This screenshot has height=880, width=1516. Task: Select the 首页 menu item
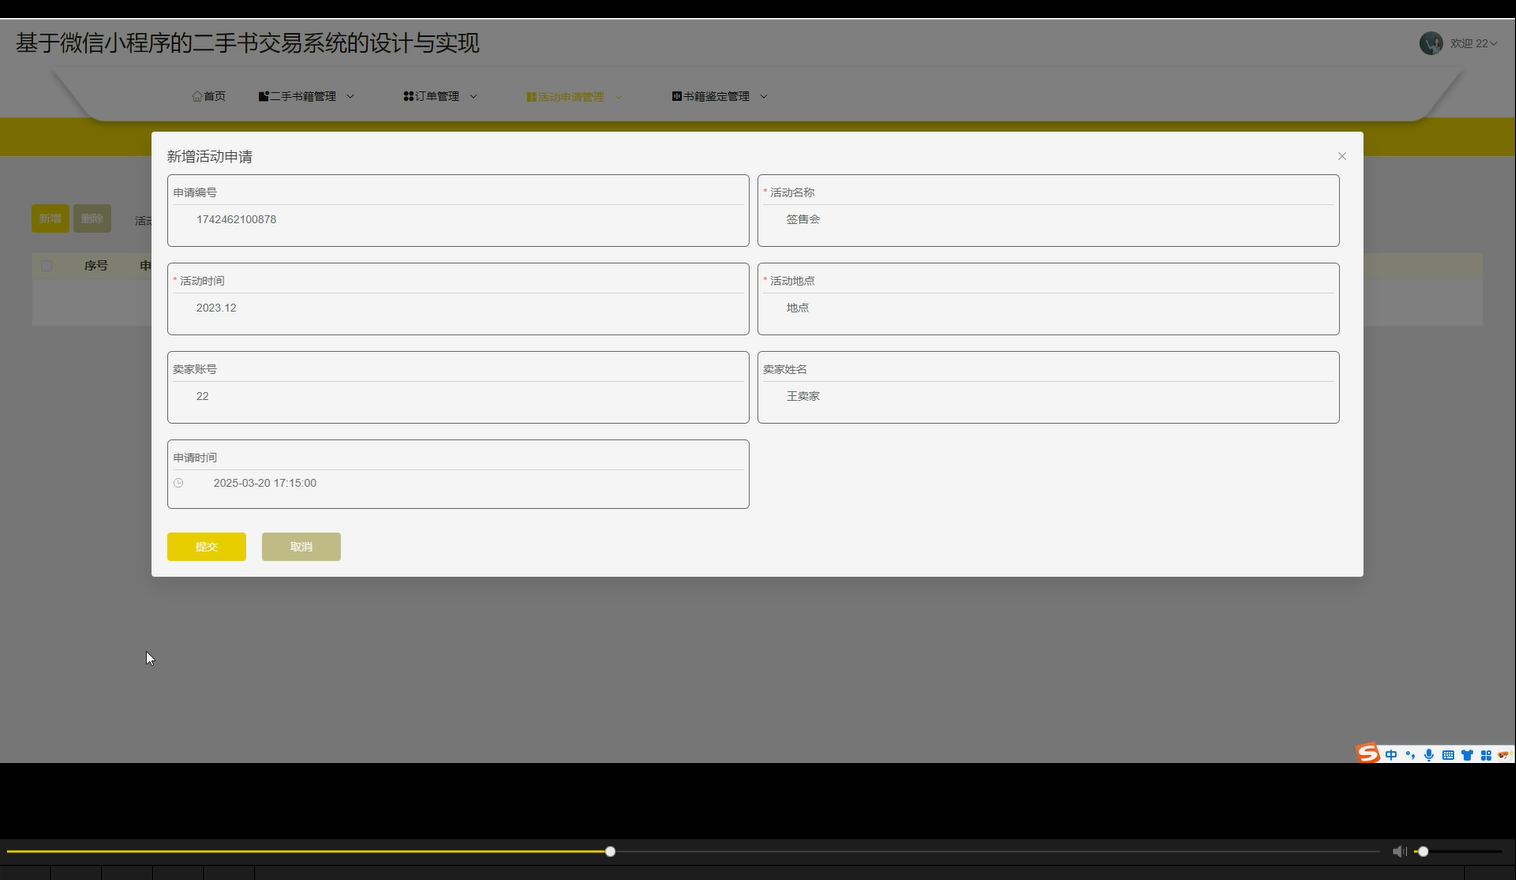tap(209, 95)
